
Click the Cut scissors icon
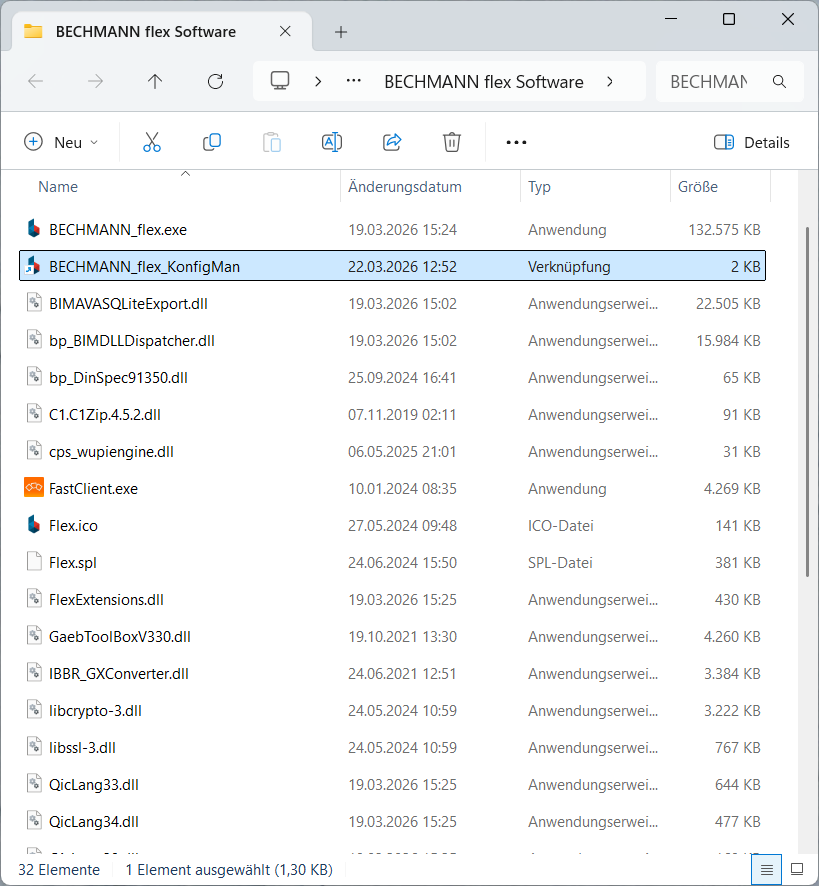pos(152,142)
